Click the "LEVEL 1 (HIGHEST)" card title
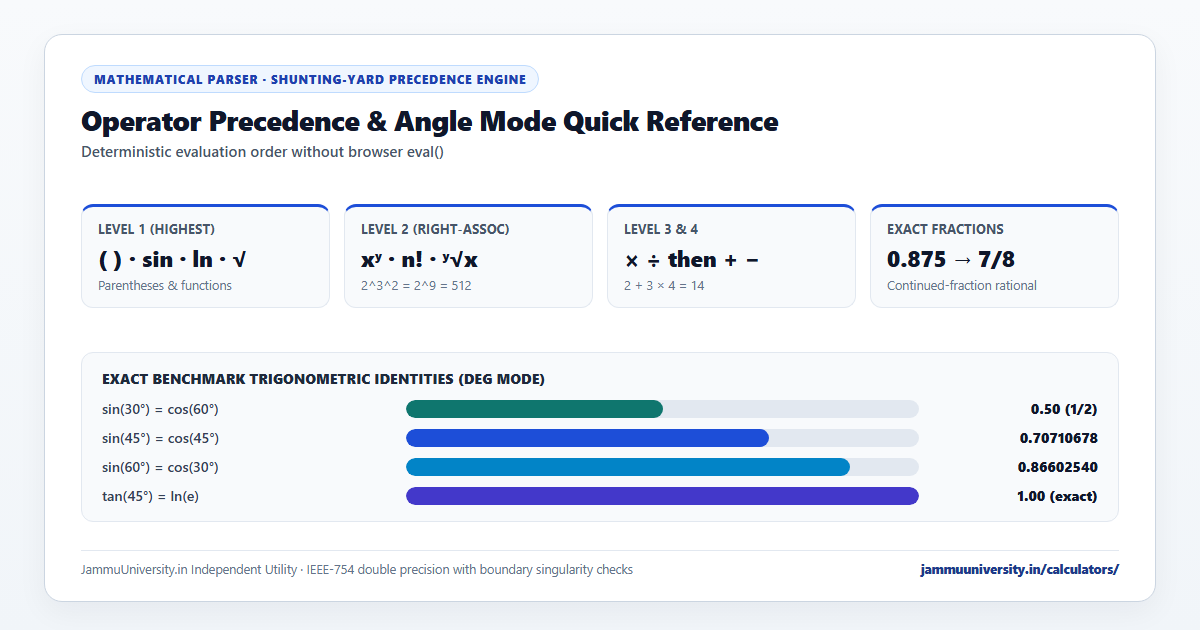Image resolution: width=1200 pixels, height=630 pixels. [x=156, y=229]
